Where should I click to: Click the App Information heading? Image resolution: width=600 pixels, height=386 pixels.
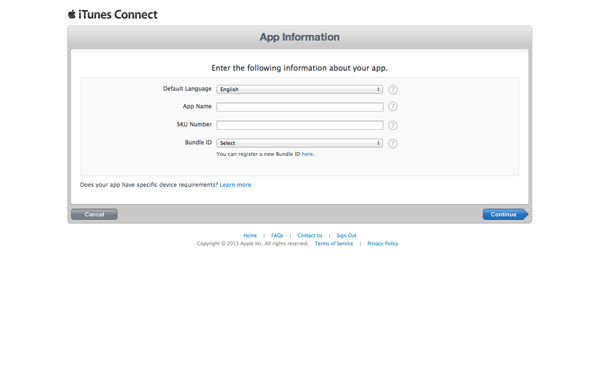(300, 37)
